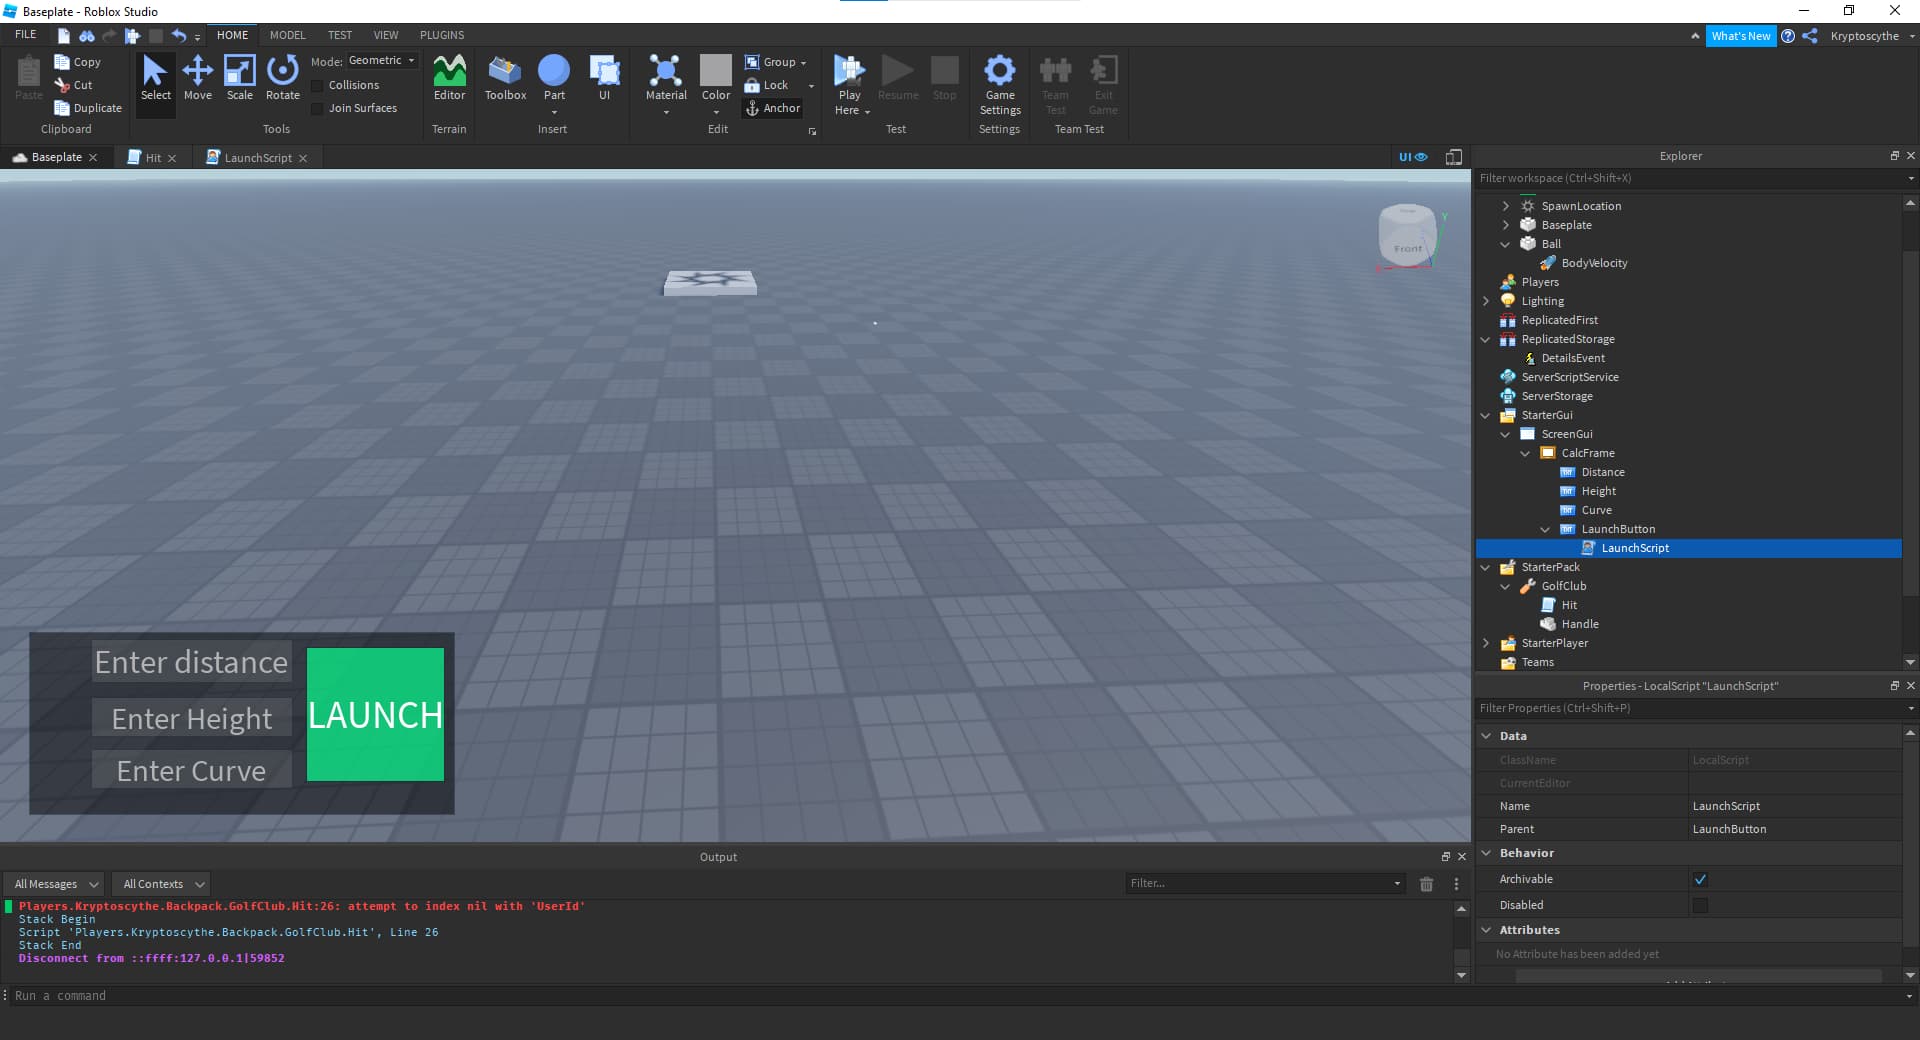
Task: Click the share icon near username
Action: pos(1810,36)
